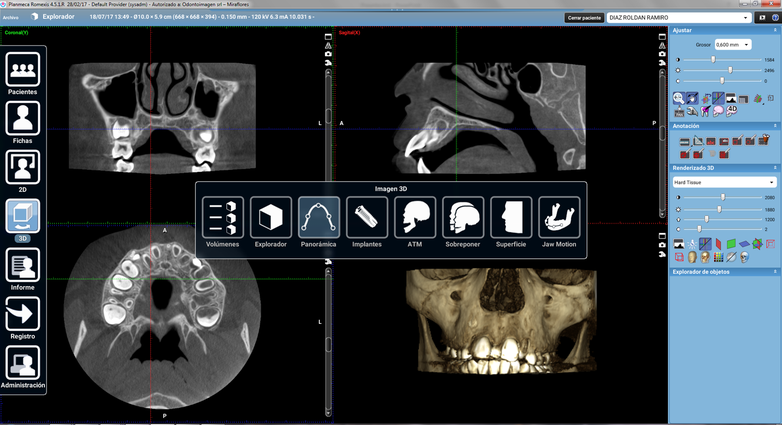
Task: Toggle the histogram in Renderizado 3D
Action: pos(679,243)
